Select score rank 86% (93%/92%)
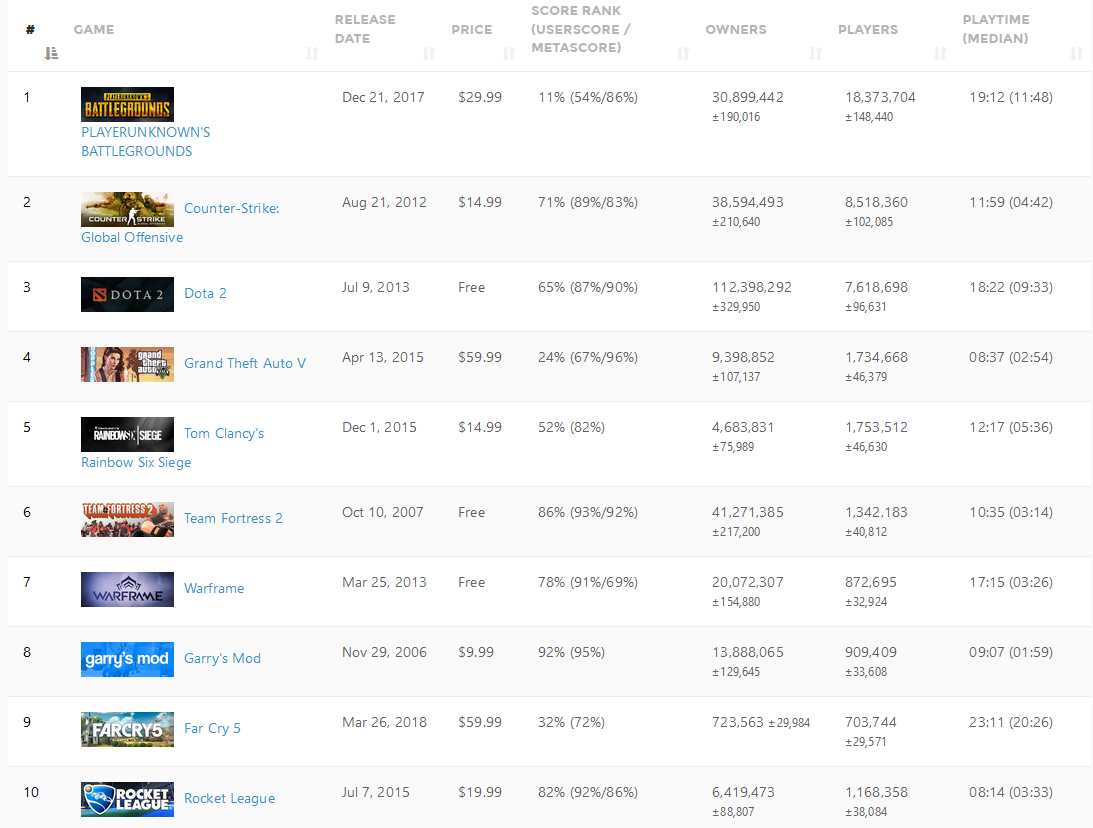 pos(588,512)
